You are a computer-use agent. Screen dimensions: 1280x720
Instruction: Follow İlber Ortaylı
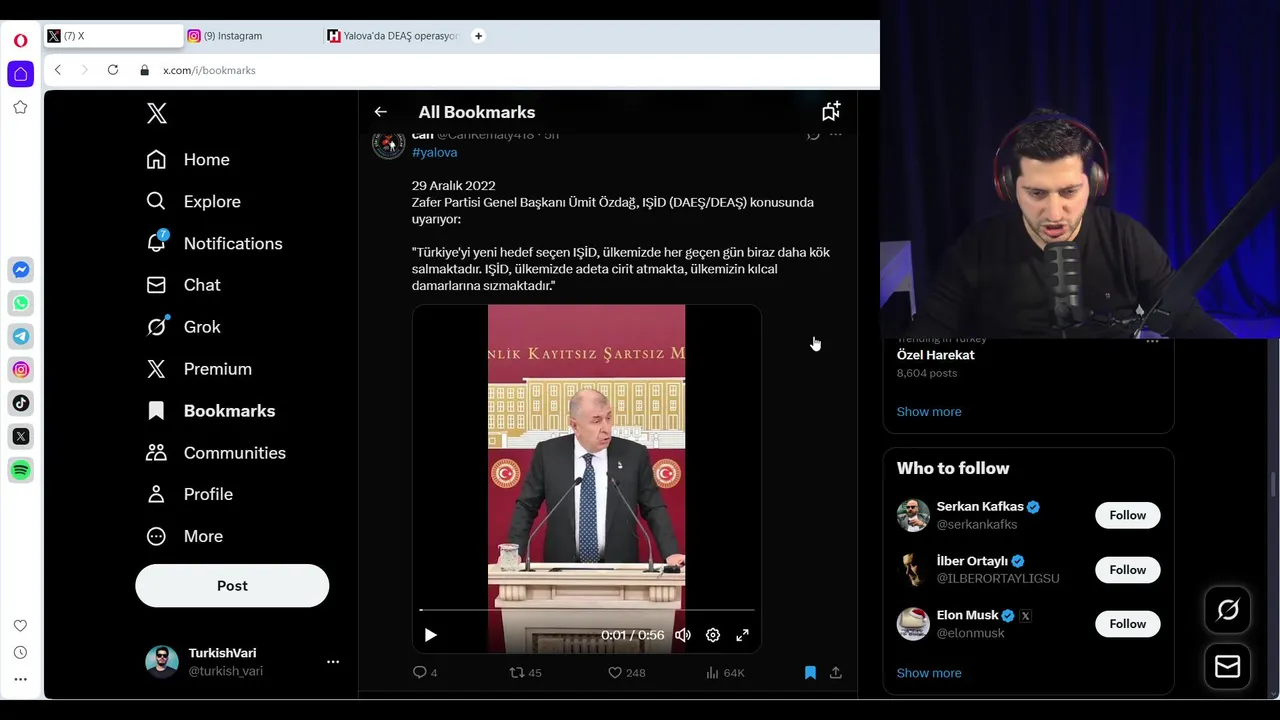pyautogui.click(x=1127, y=570)
